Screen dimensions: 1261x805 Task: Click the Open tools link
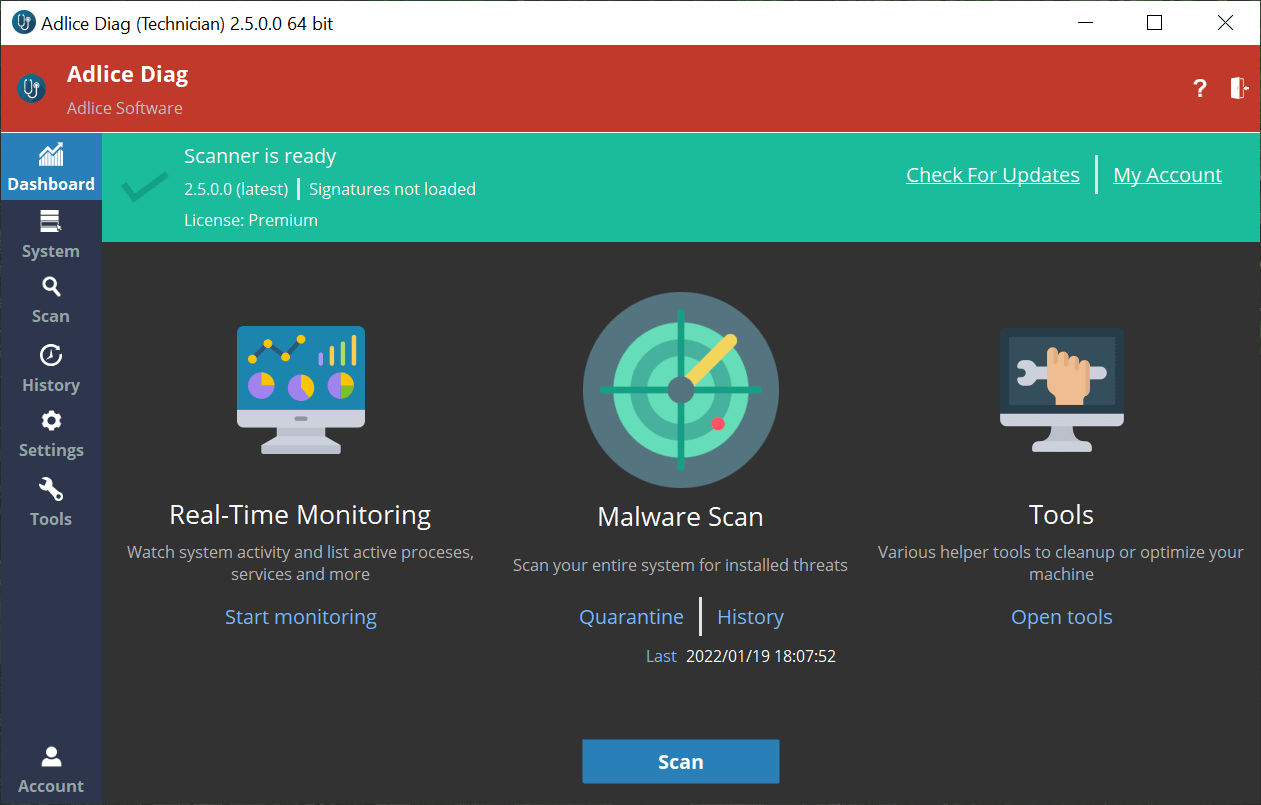[x=1061, y=617]
